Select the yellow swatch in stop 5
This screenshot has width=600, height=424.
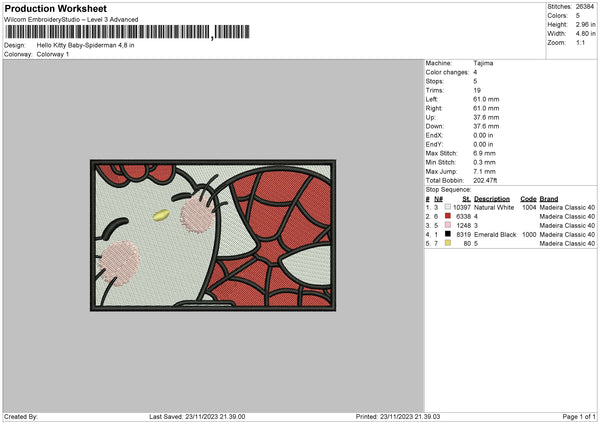click(447, 243)
